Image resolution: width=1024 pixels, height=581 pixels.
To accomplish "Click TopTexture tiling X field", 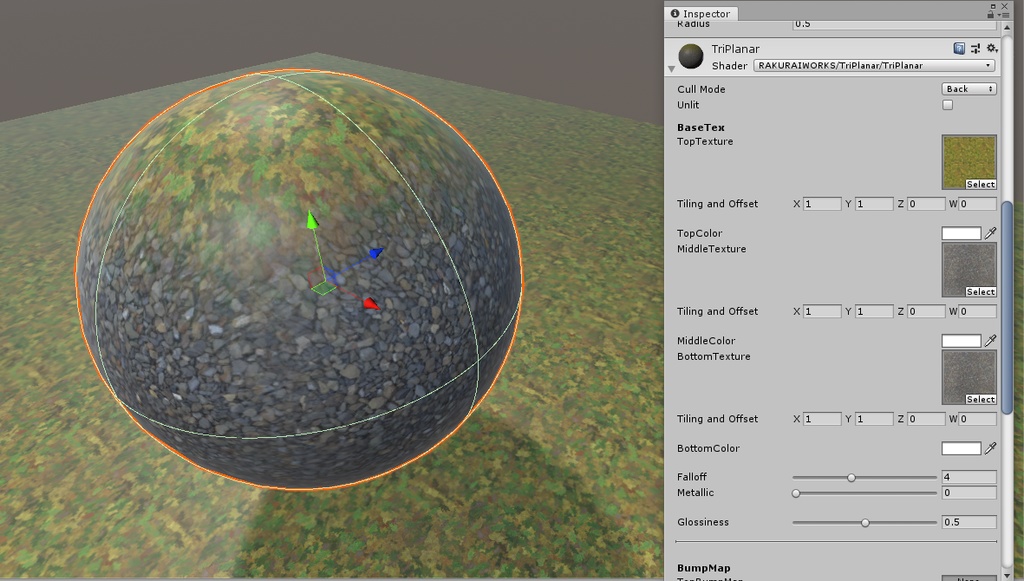I will coord(822,204).
